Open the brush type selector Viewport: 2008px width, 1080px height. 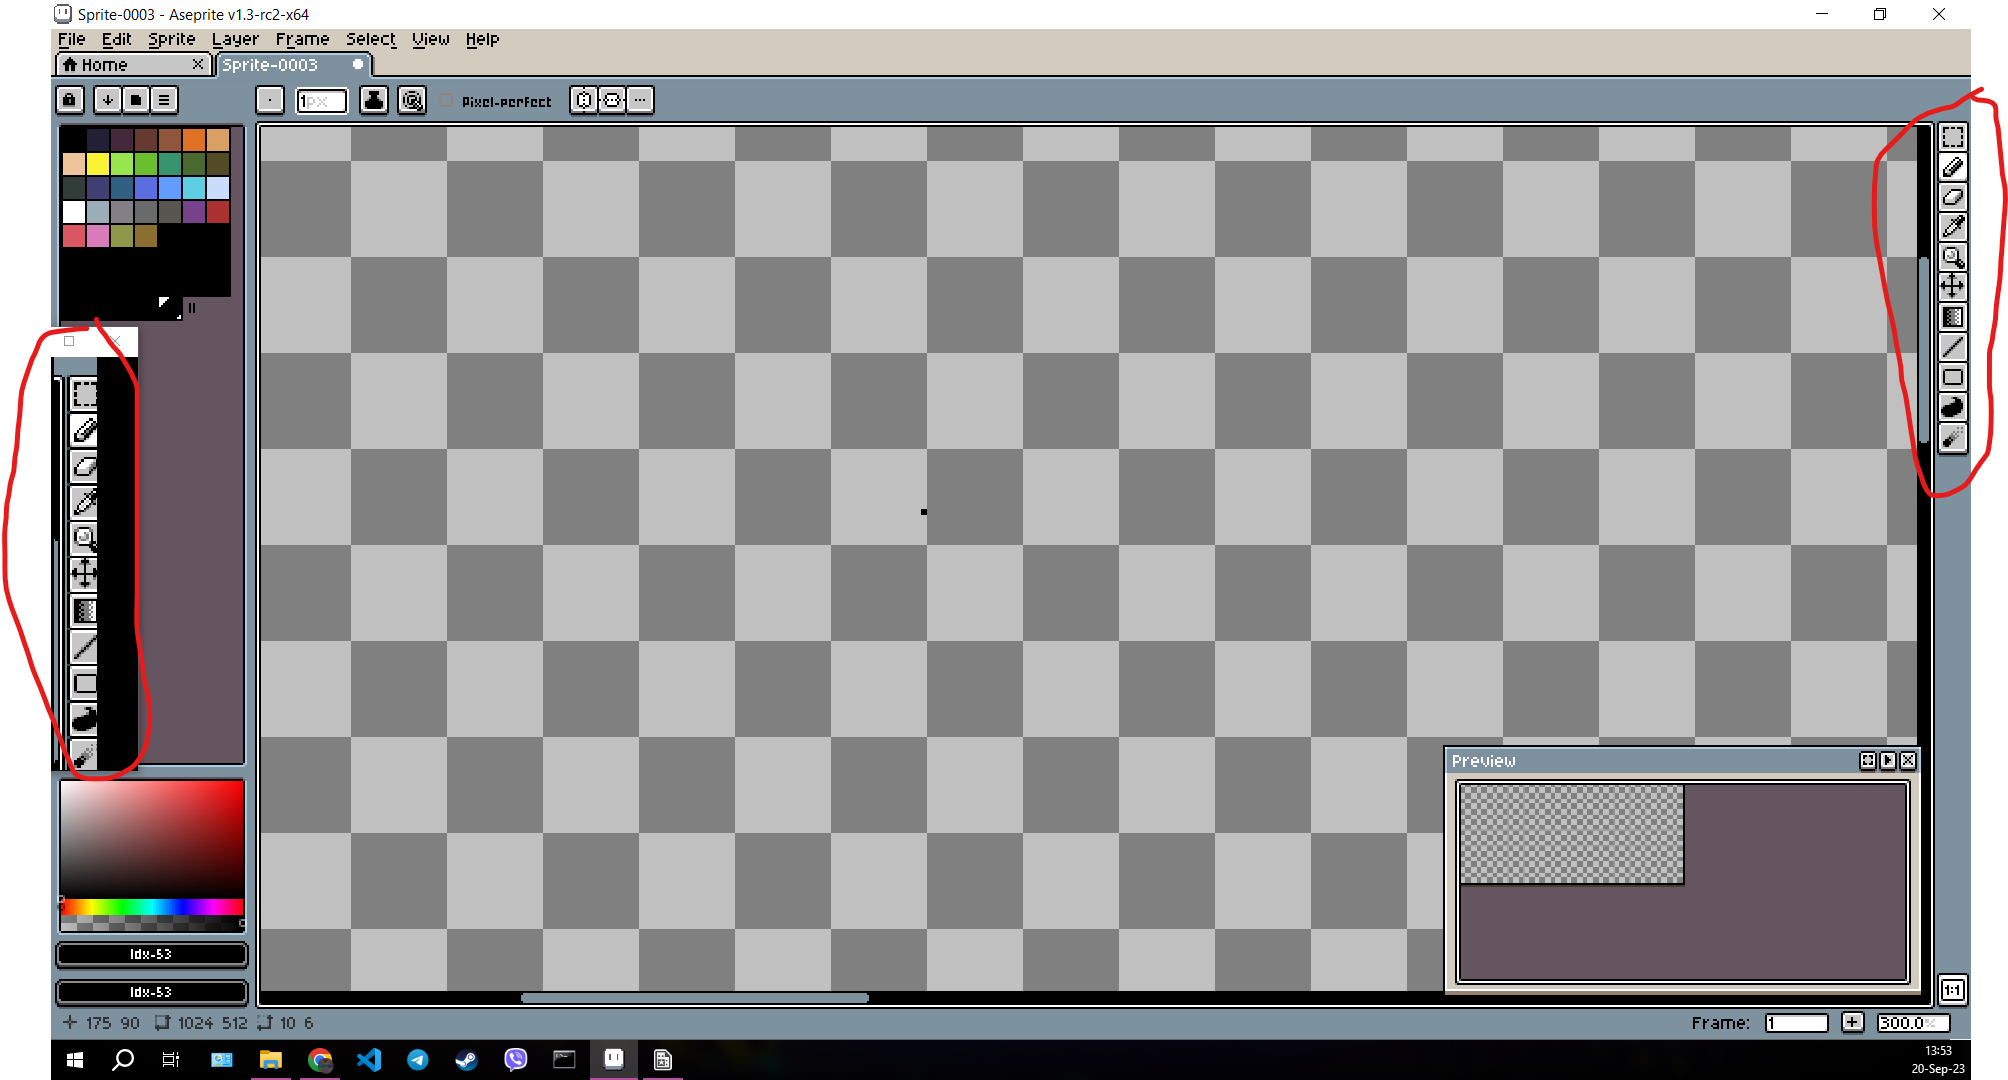[x=269, y=100]
